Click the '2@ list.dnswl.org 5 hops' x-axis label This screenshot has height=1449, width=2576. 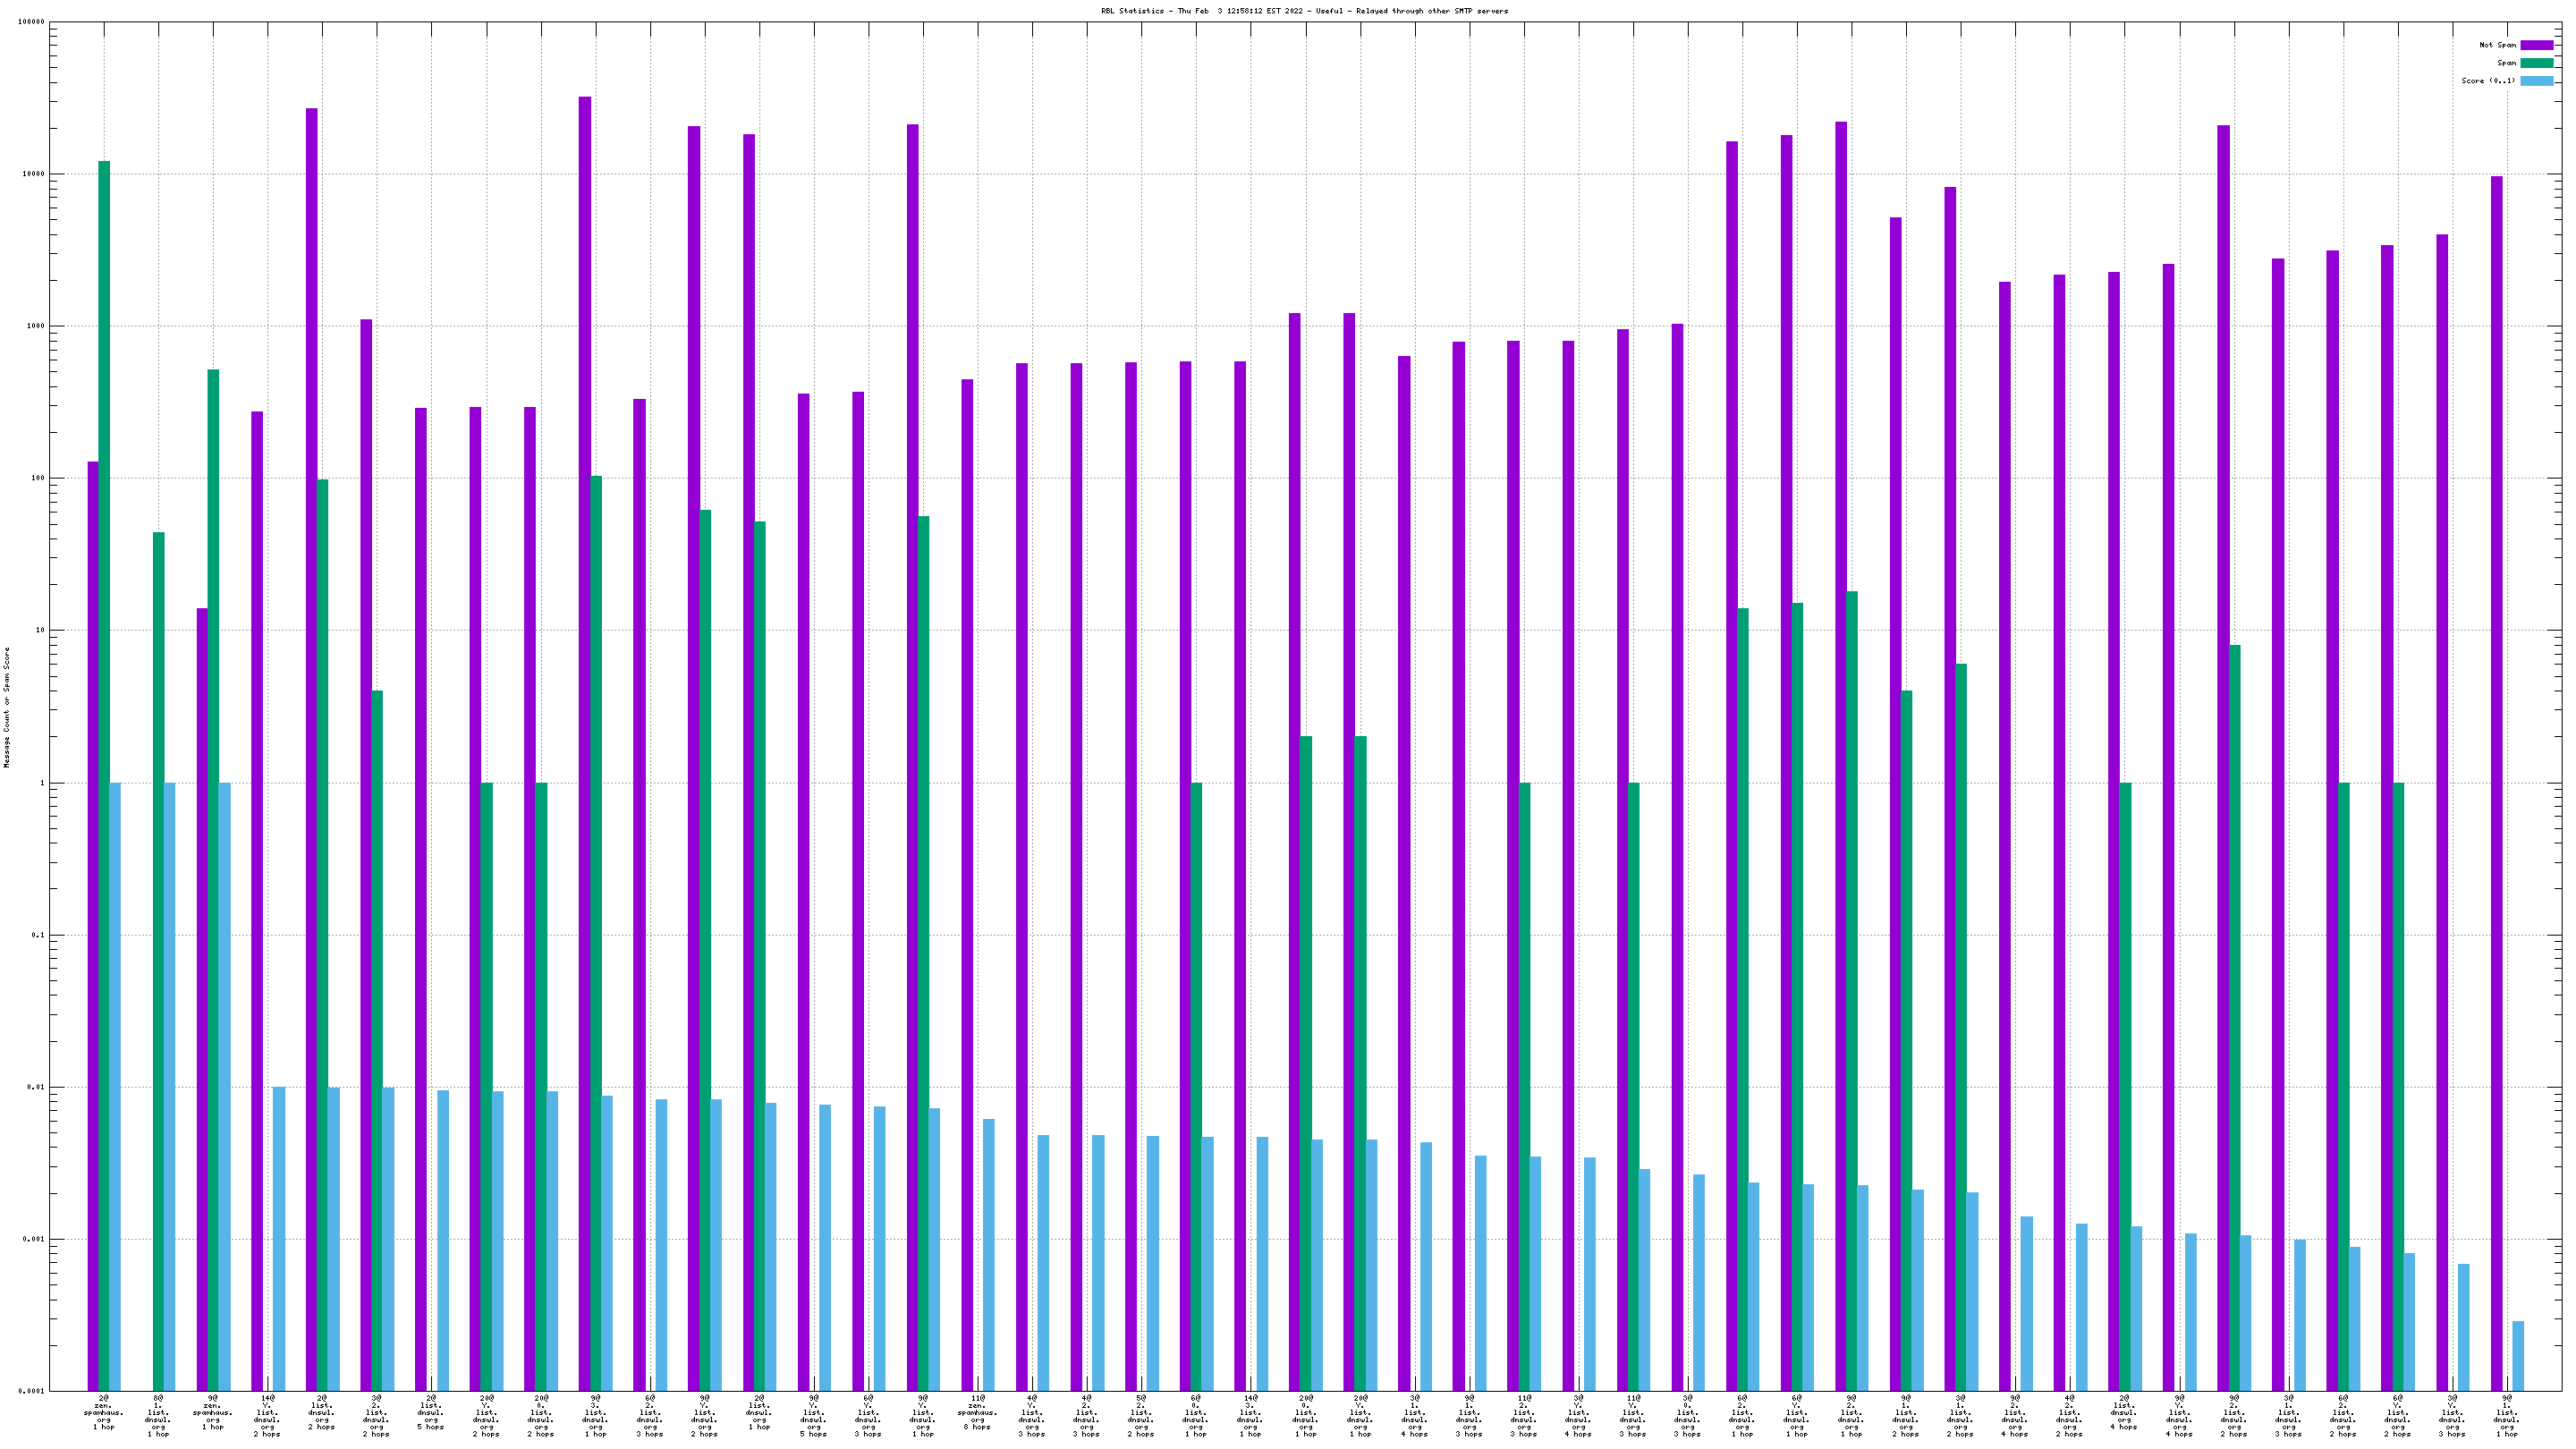pos(431,1412)
